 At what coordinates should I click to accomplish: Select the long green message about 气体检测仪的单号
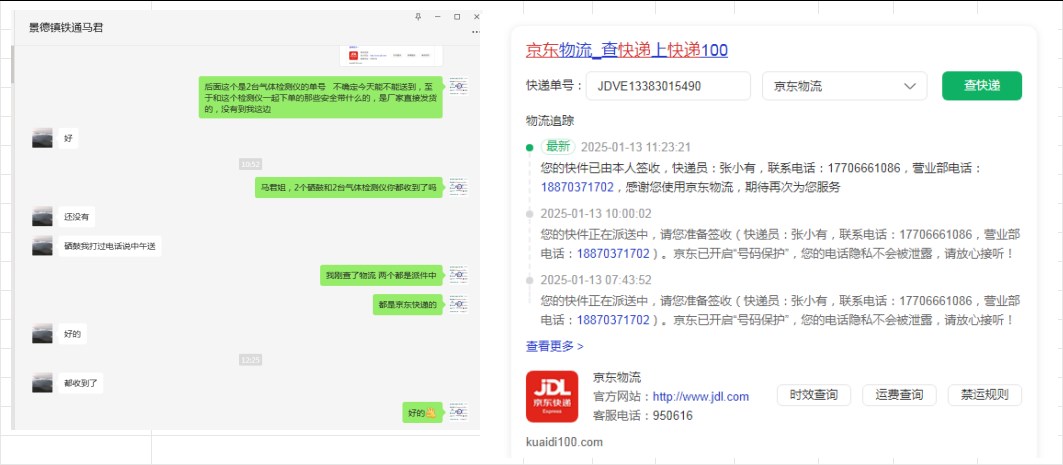321,97
